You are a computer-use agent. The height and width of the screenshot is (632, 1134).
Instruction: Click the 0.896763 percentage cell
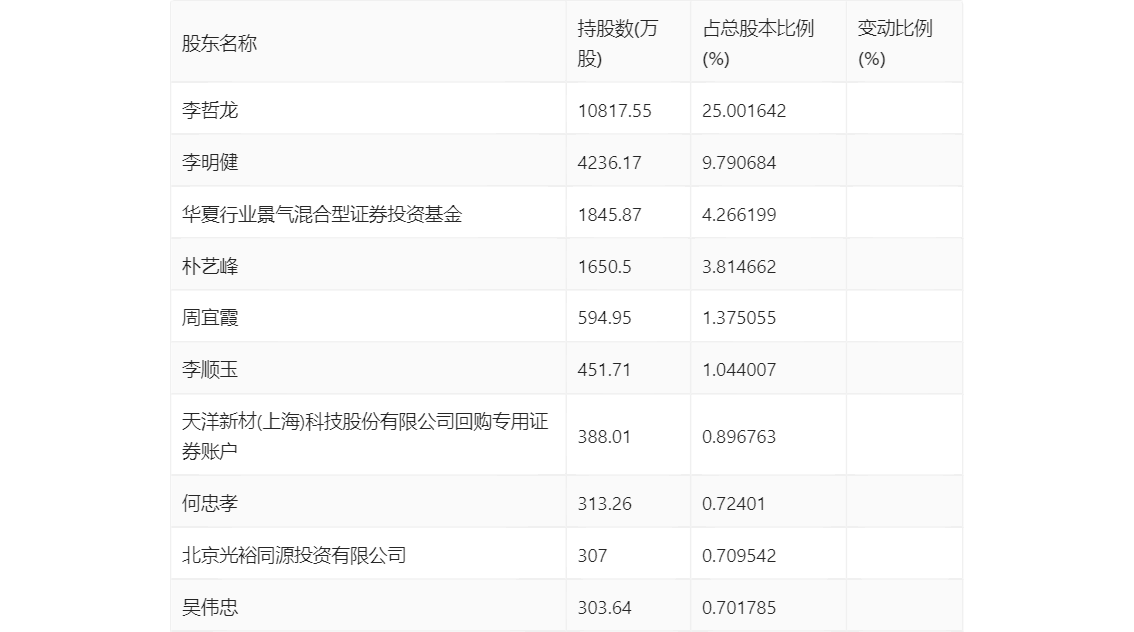739,437
